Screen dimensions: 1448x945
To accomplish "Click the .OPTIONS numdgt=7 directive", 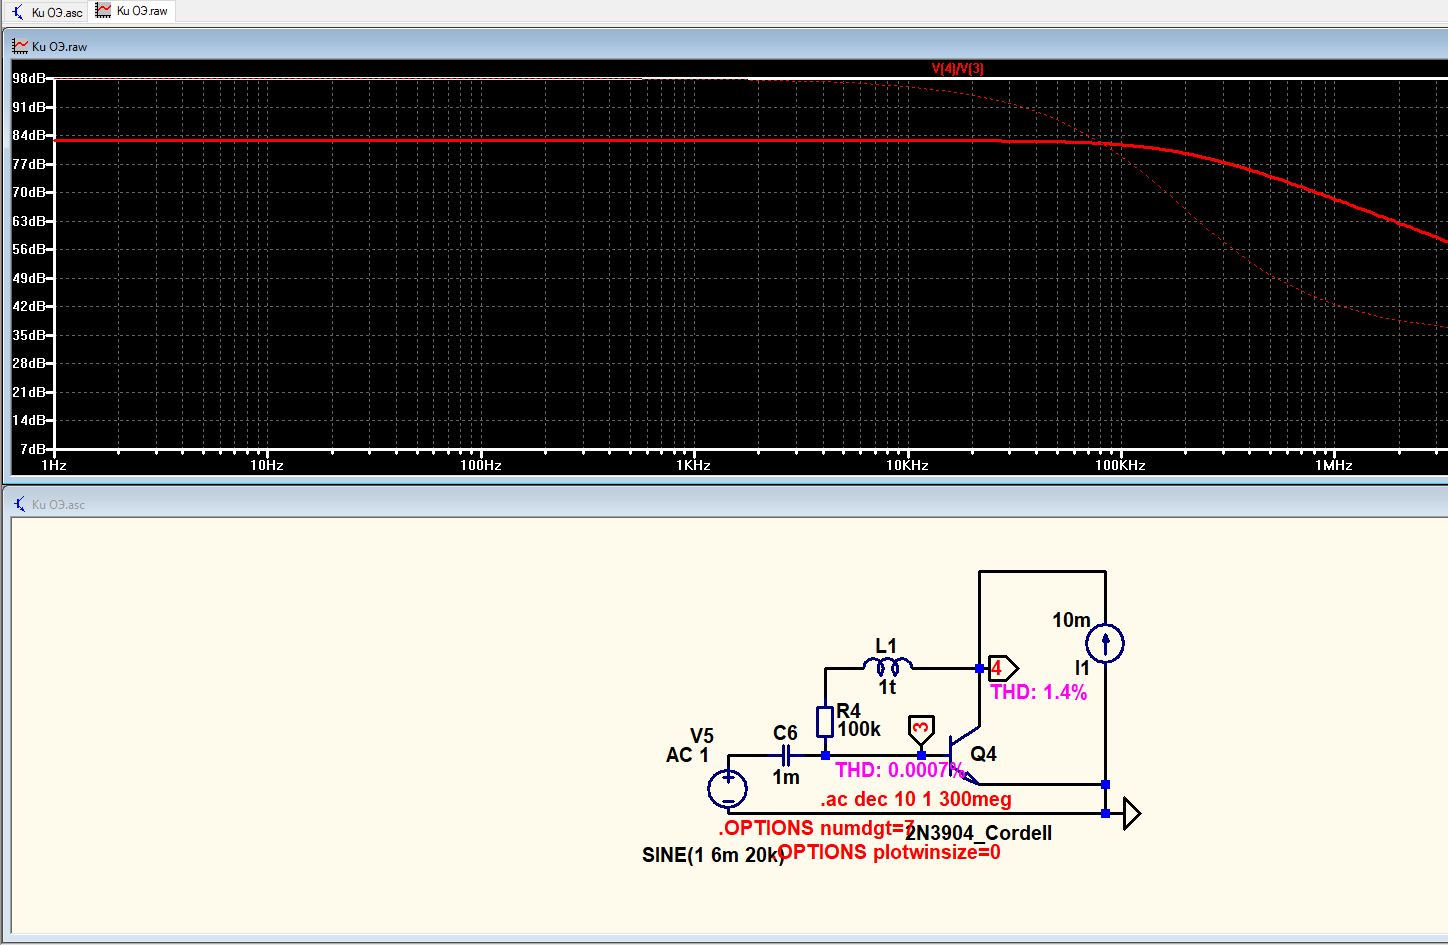I will 816,828.
